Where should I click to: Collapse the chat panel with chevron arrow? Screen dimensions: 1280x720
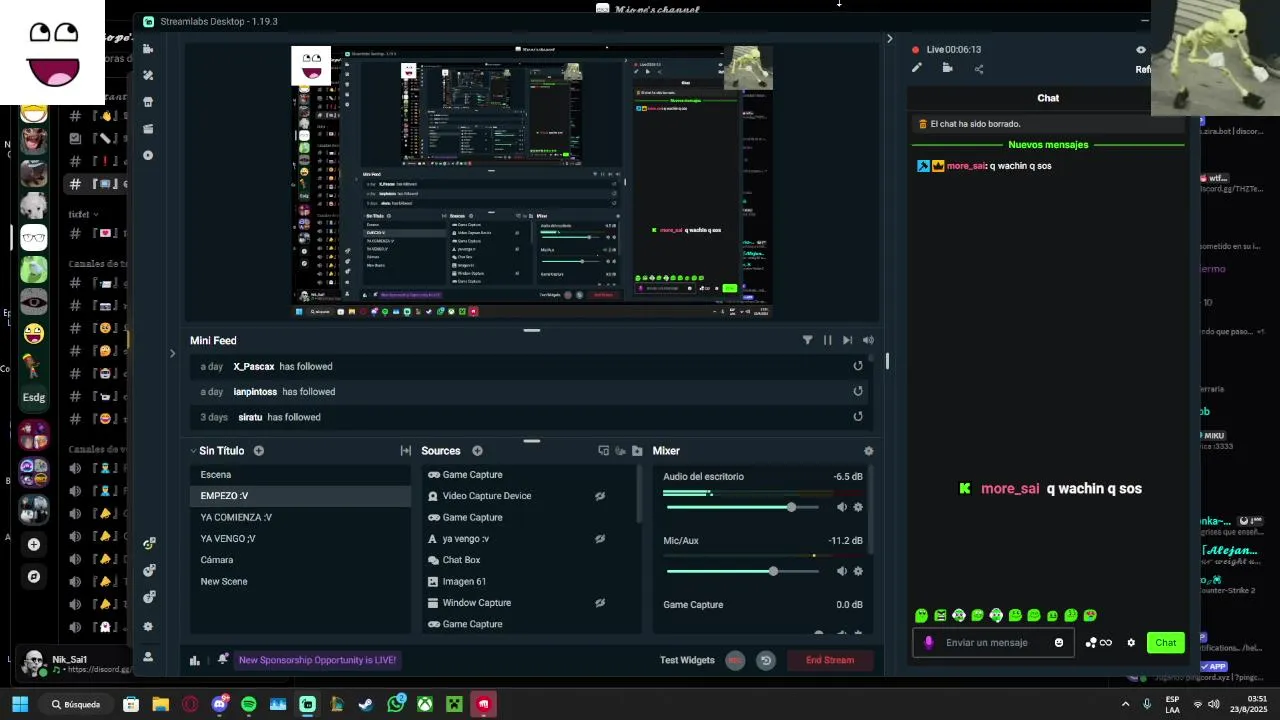click(x=889, y=39)
